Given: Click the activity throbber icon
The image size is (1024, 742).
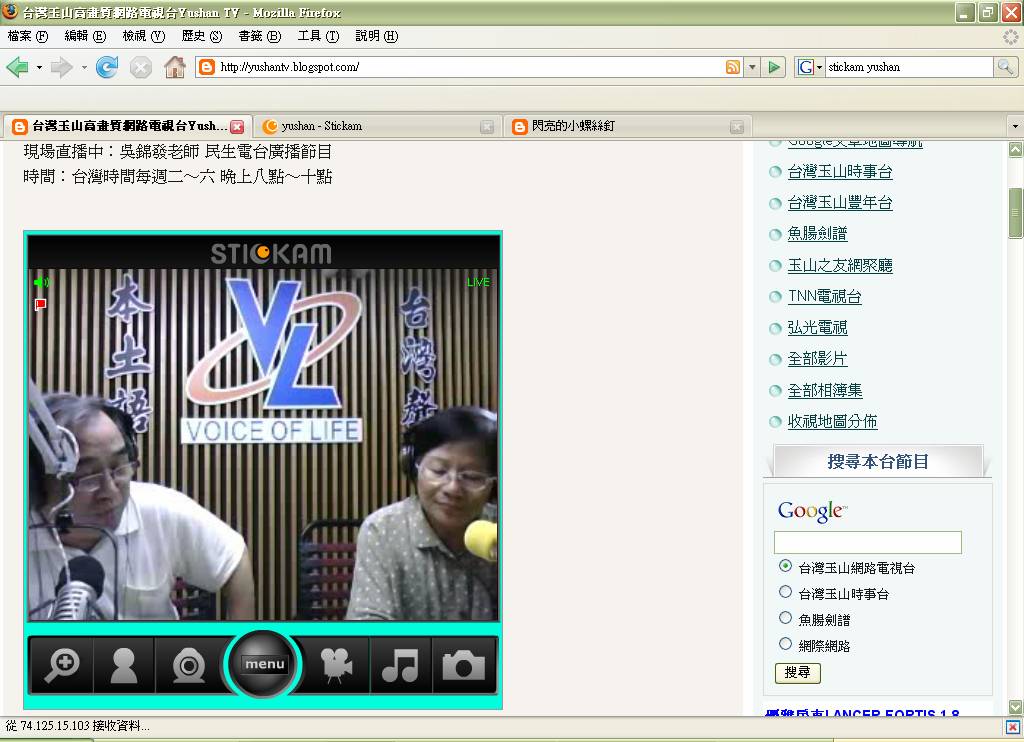Looking at the screenshot, I should click(x=1010, y=37).
